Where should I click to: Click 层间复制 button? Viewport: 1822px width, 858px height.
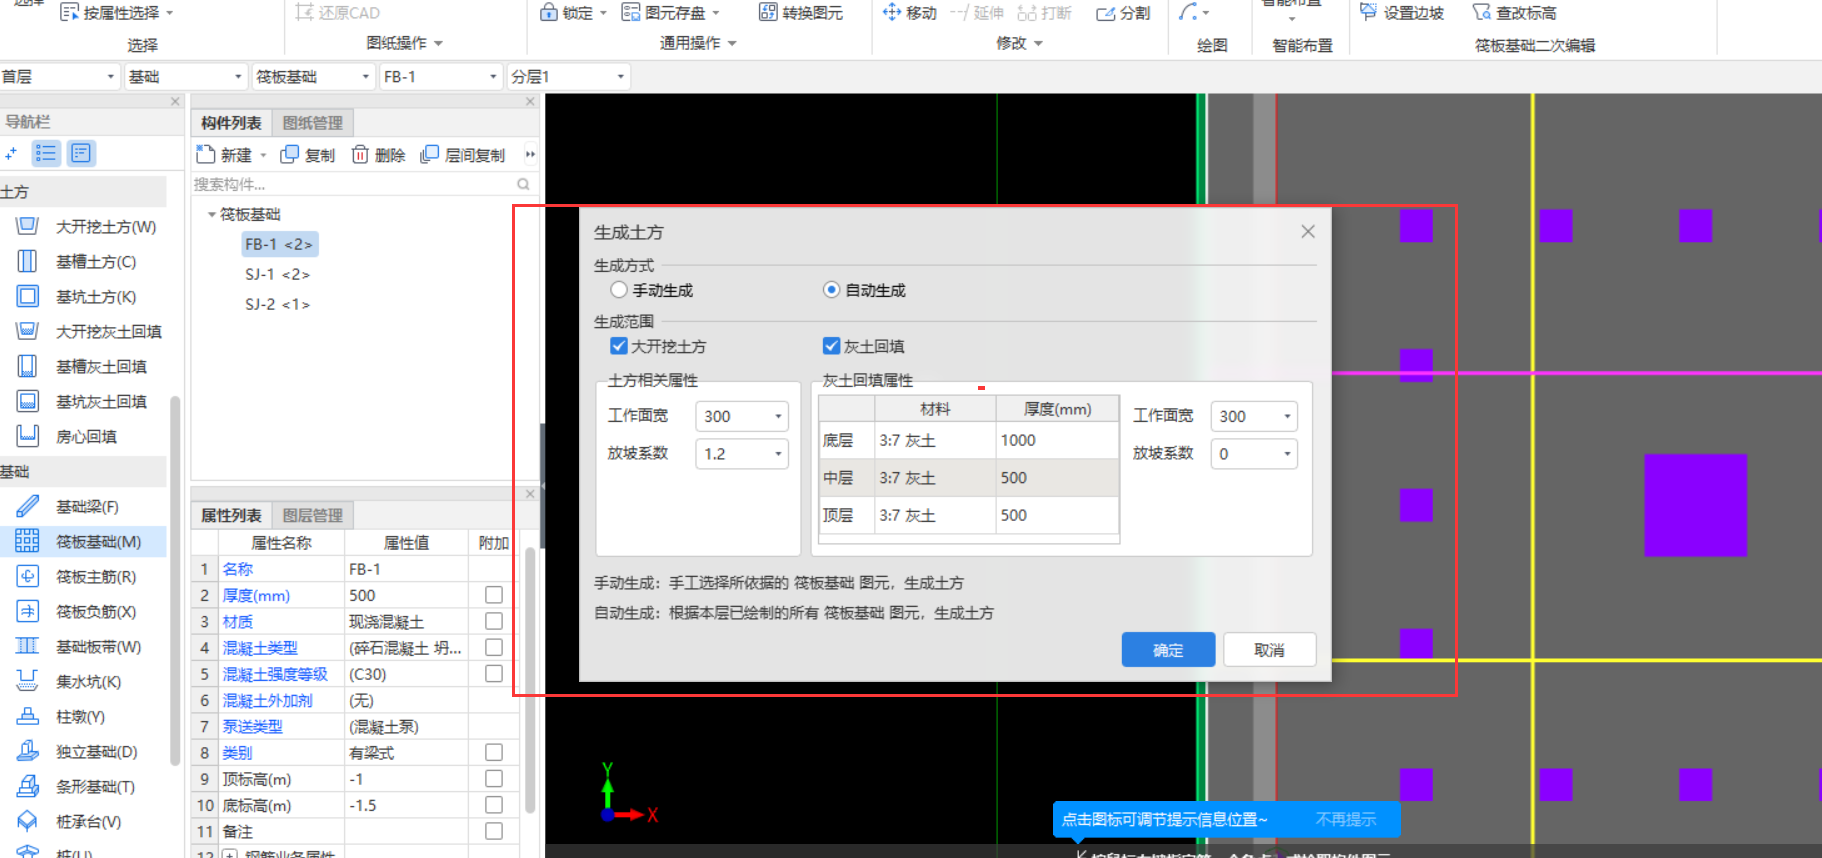(463, 155)
